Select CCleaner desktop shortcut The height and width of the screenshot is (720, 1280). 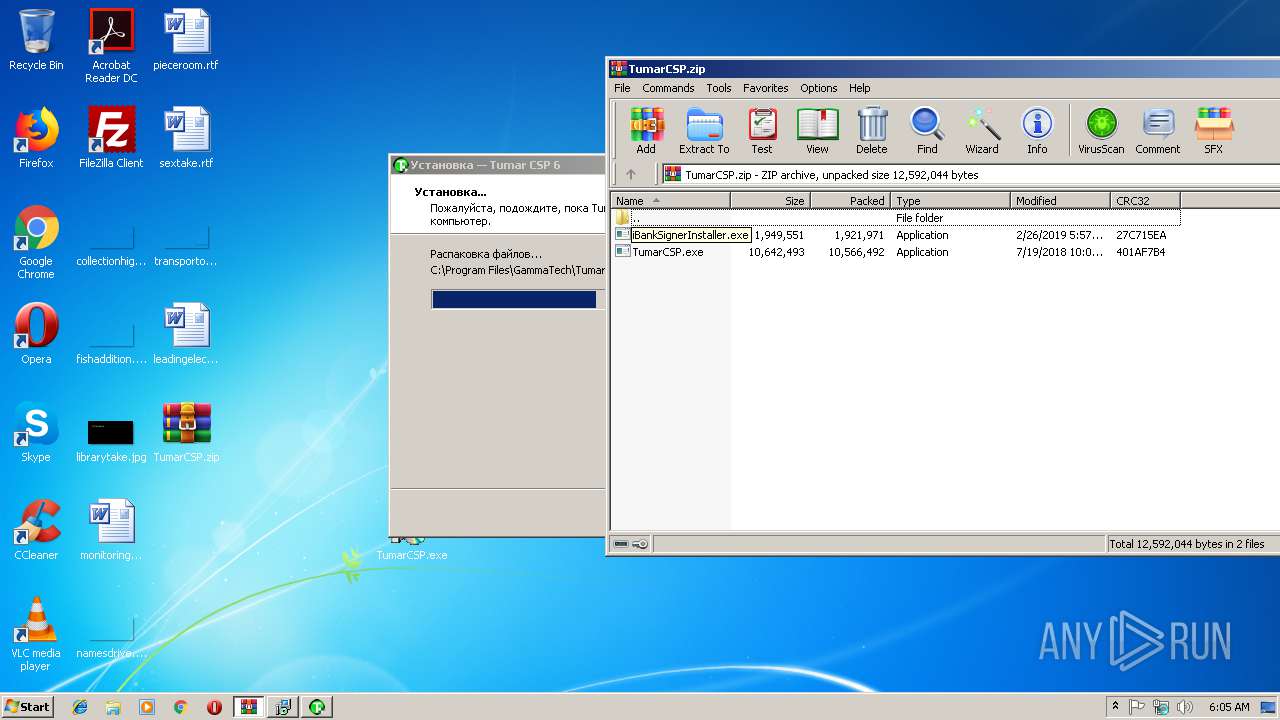pos(36,530)
